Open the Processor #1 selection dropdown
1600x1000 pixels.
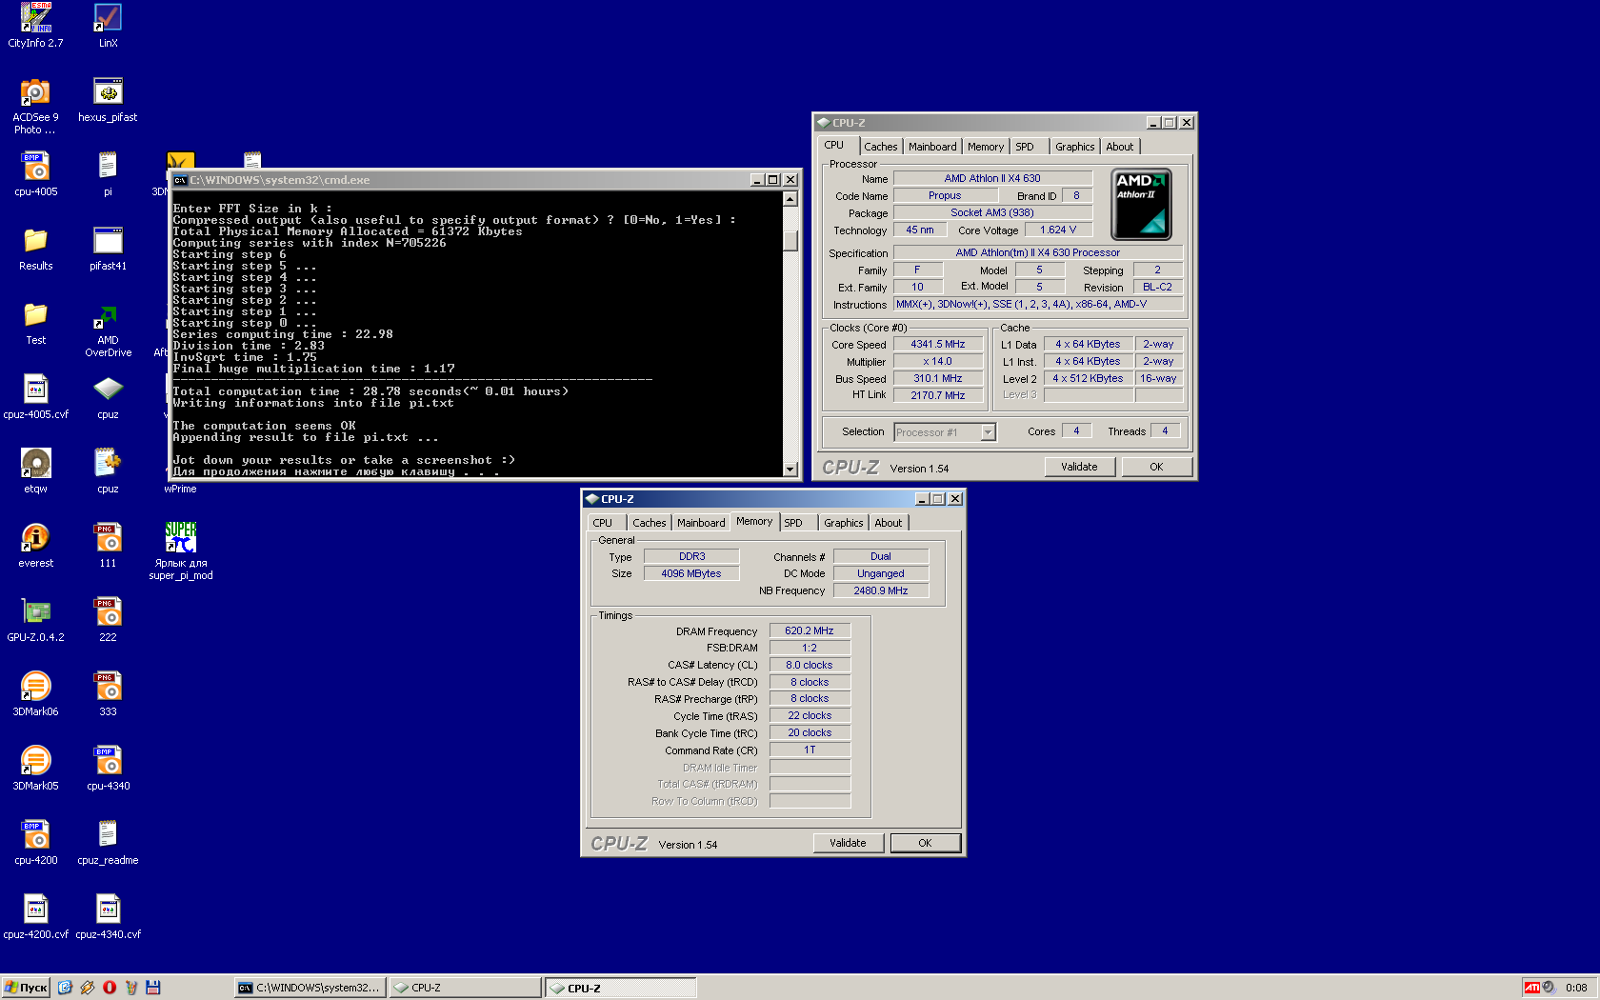point(988,432)
